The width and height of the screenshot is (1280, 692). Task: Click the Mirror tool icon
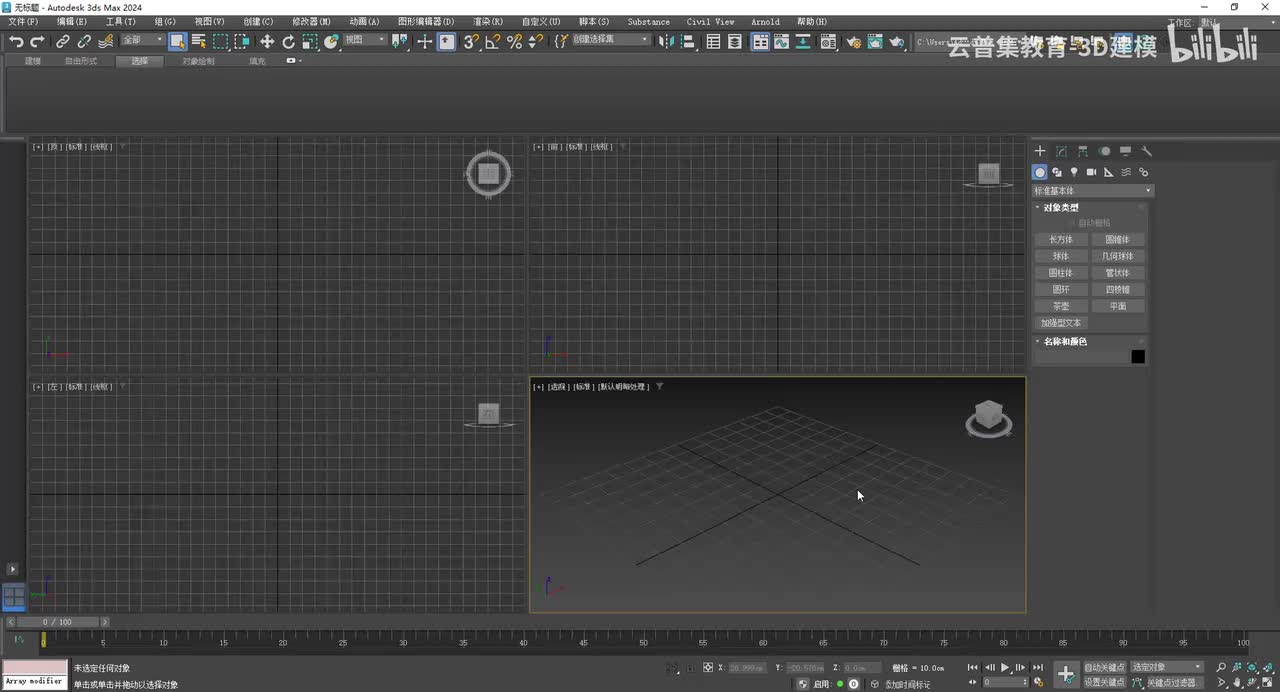[x=668, y=41]
